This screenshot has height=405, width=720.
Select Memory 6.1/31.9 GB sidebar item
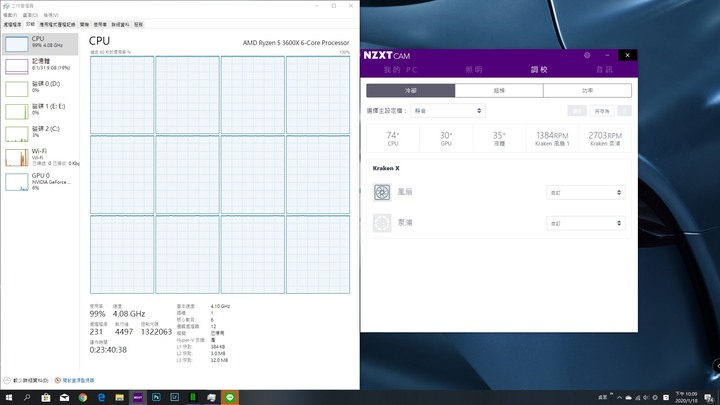[x=40, y=66]
